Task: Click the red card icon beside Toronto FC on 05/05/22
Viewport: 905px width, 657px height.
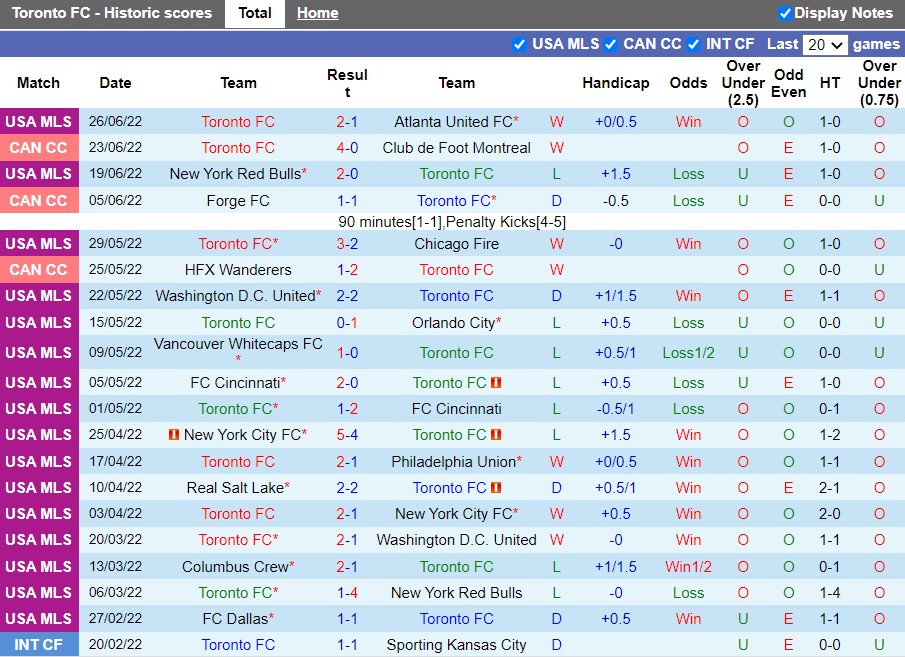Action: pos(496,382)
